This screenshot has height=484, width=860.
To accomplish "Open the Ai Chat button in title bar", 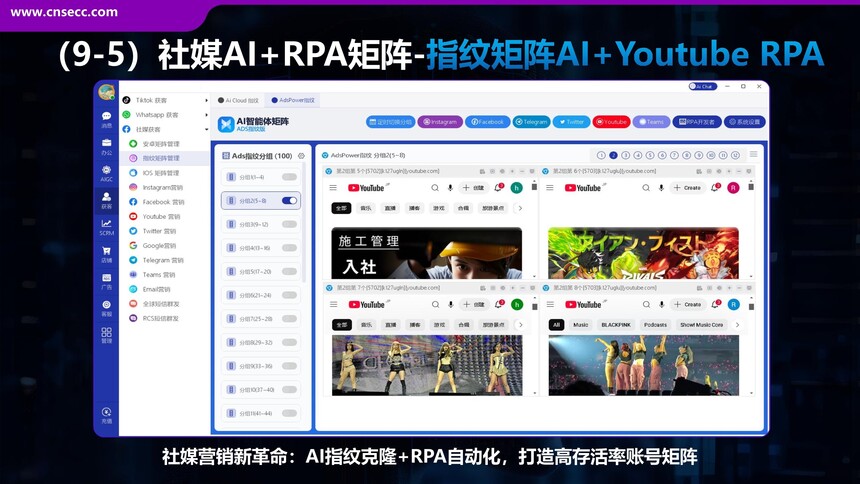I will click(x=703, y=86).
